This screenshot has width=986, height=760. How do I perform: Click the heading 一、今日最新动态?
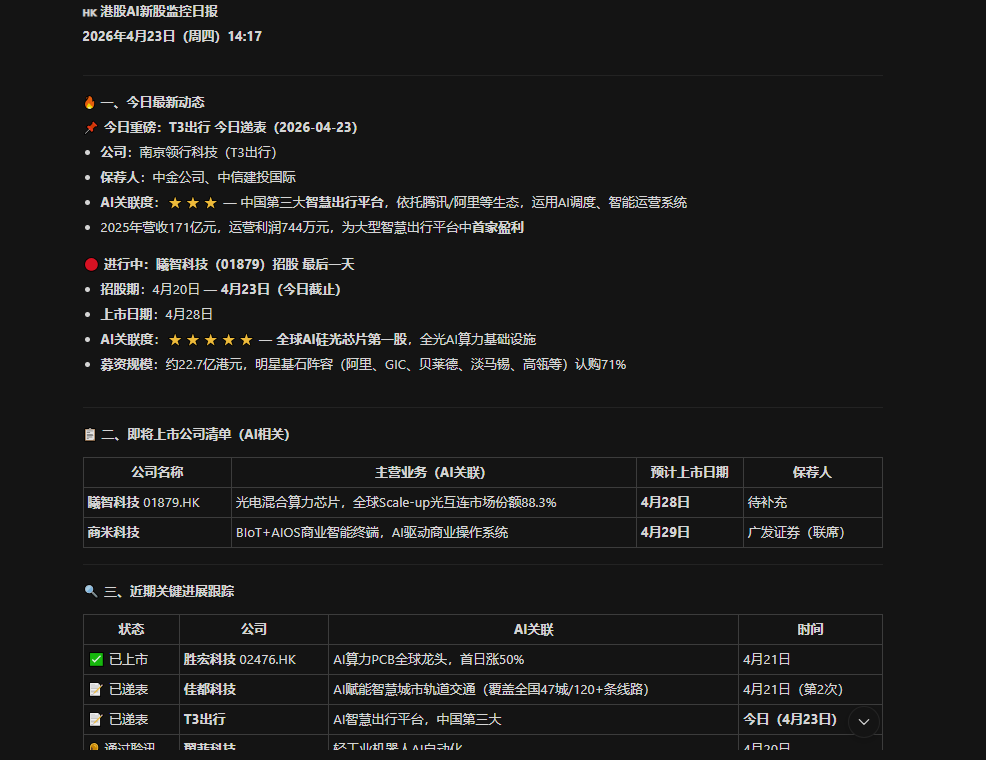153,102
